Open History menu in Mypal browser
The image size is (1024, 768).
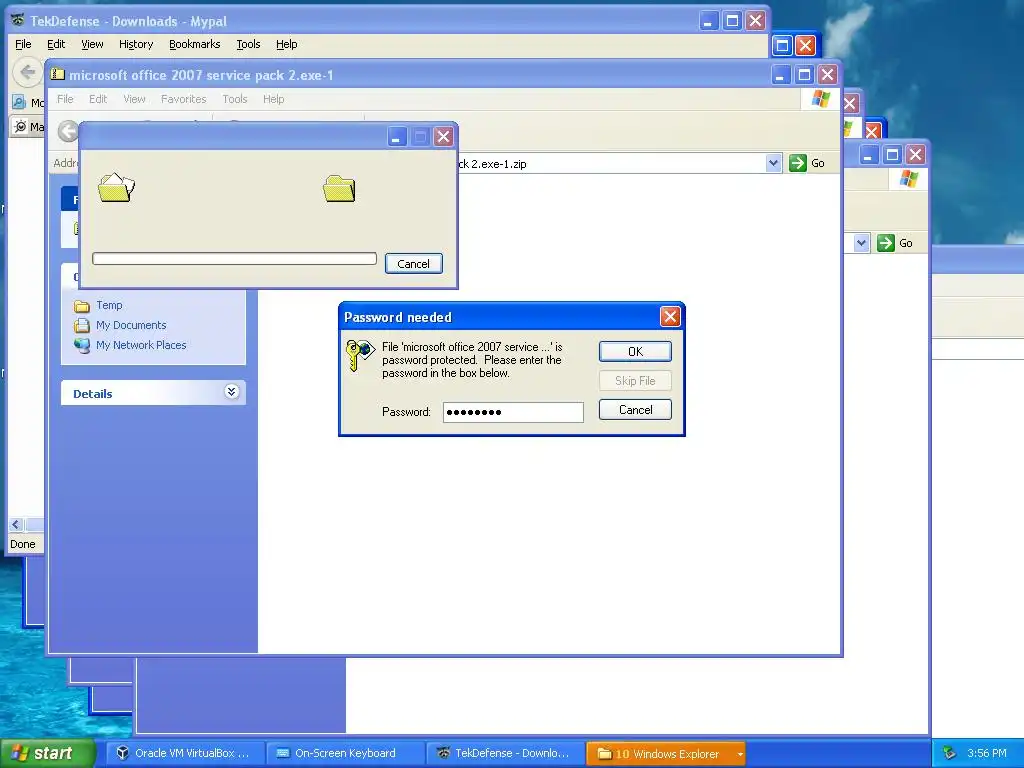[x=136, y=44]
